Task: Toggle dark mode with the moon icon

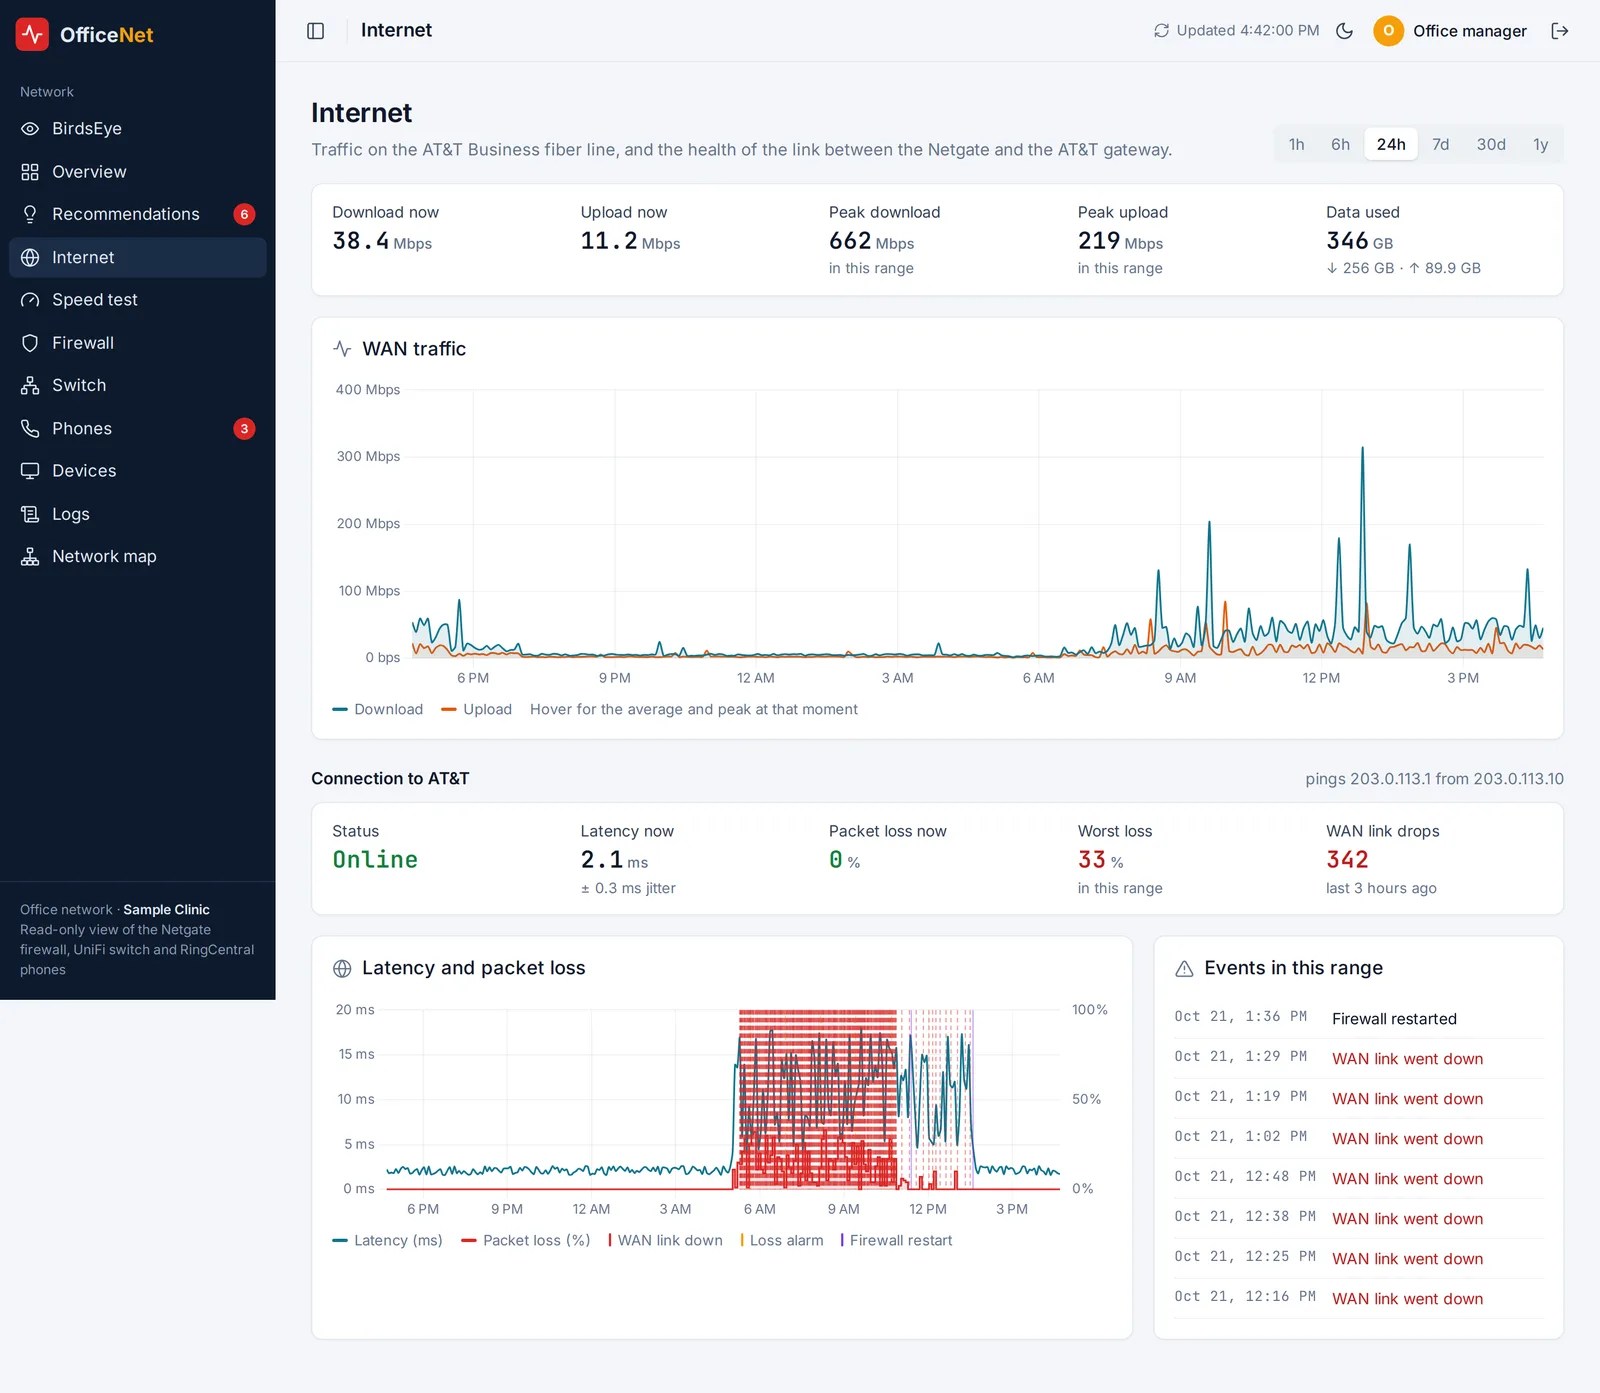Action: [1345, 31]
